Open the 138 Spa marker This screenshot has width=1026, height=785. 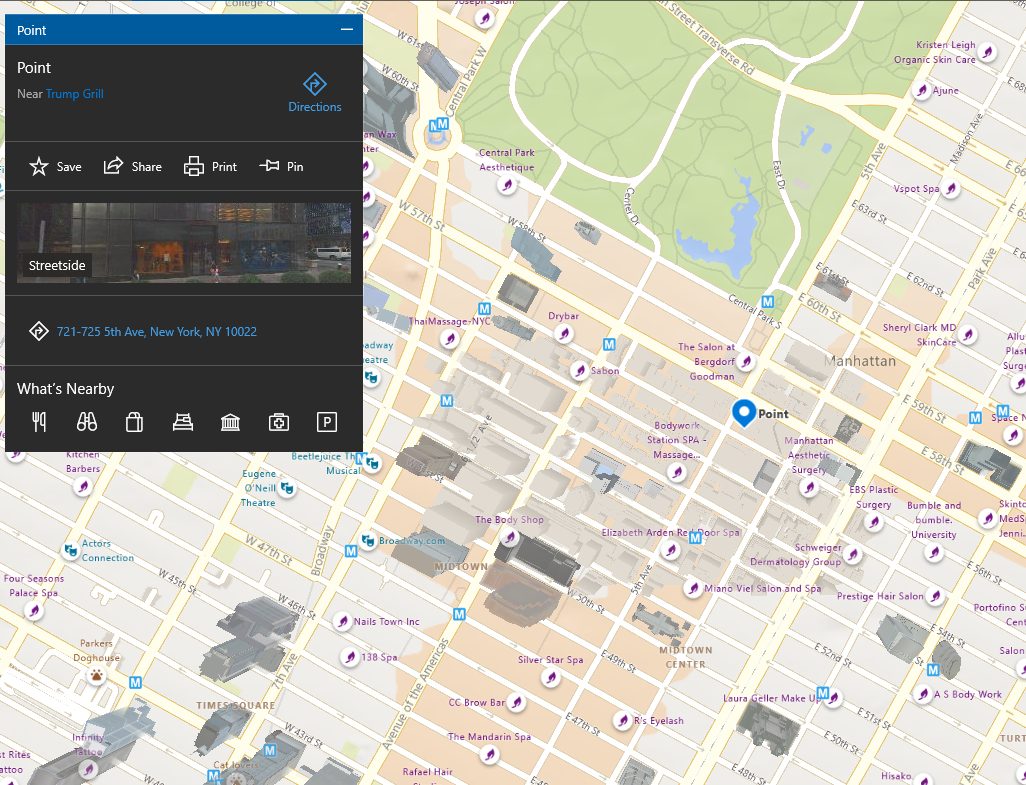coord(351,656)
